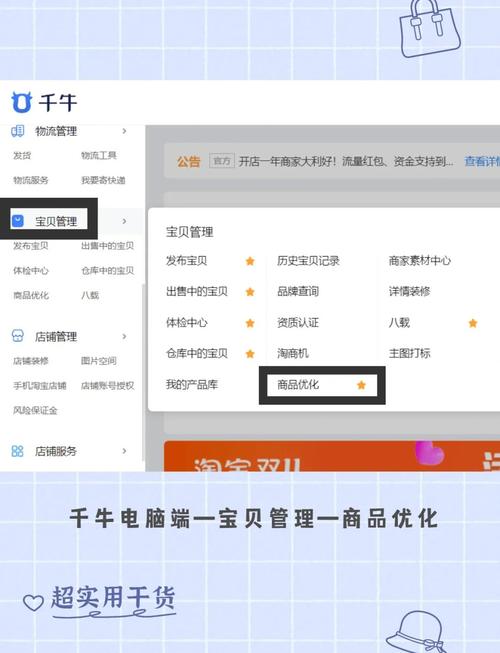Open 物流管理 section heading
This screenshot has height=653, width=500.
56,131
